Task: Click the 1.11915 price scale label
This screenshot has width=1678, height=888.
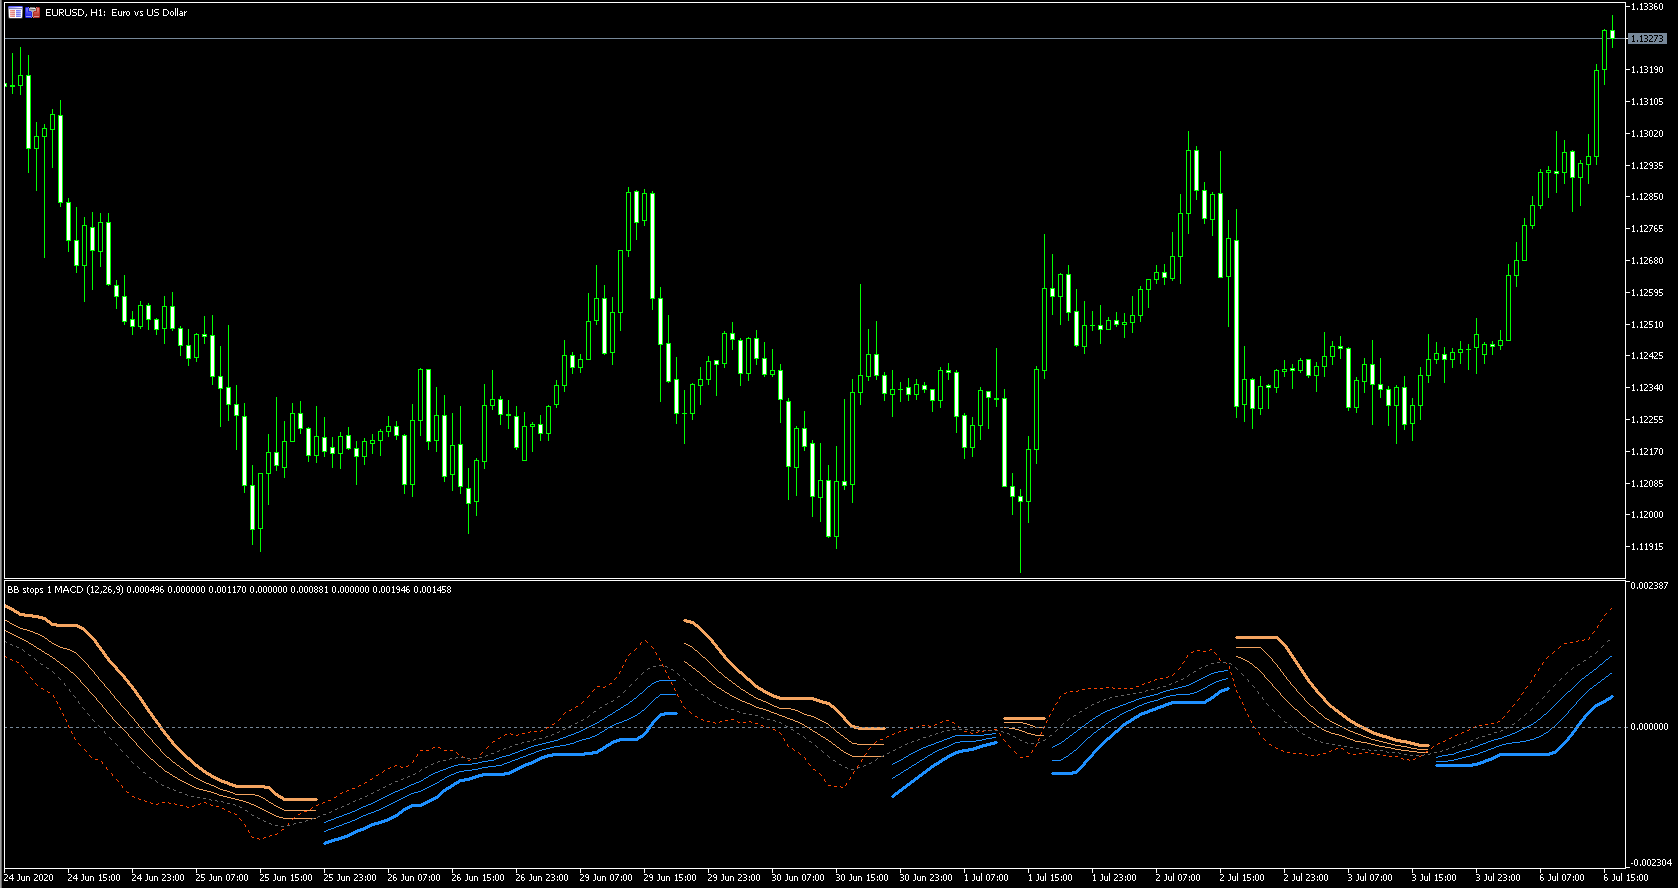Action: [x=1647, y=547]
